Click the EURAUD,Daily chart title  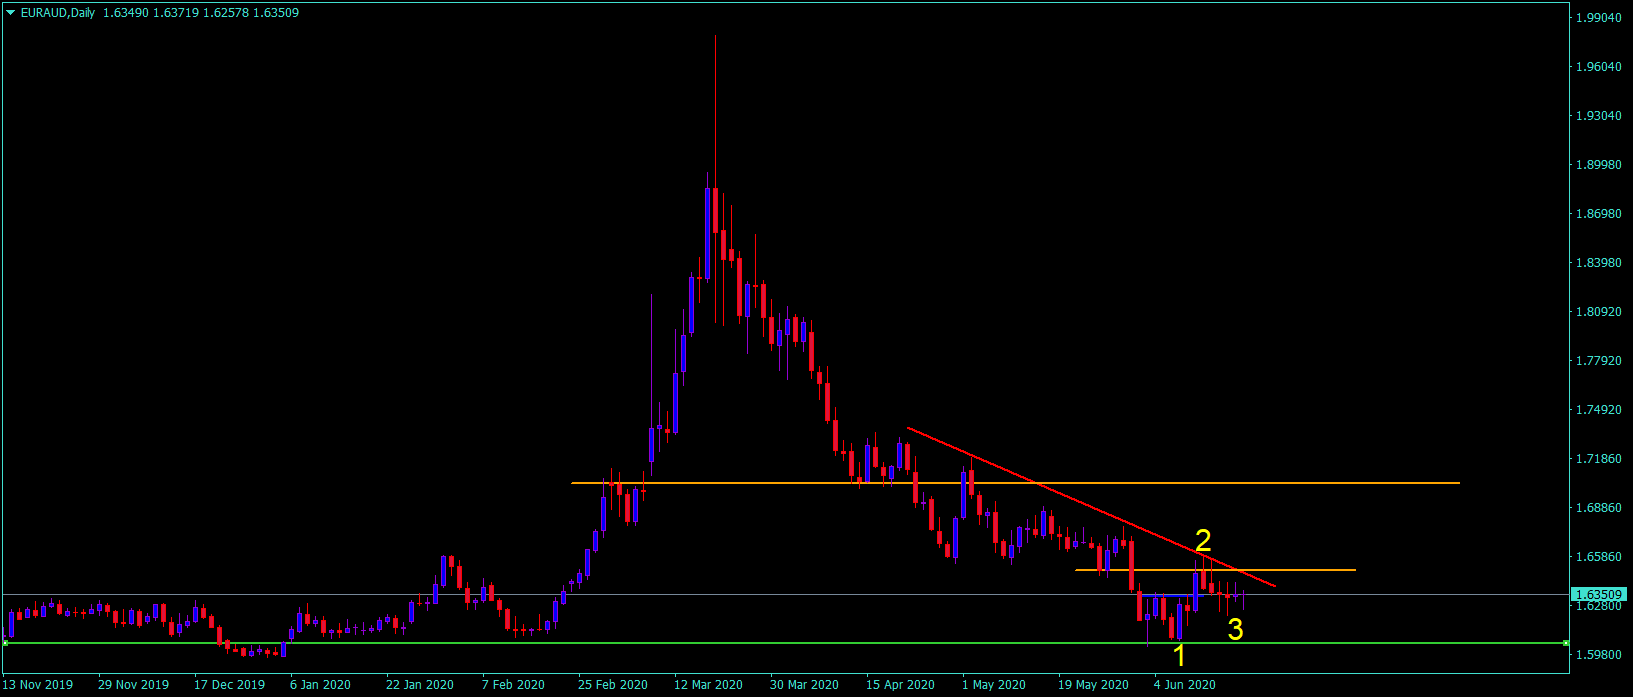click(58, 13)
